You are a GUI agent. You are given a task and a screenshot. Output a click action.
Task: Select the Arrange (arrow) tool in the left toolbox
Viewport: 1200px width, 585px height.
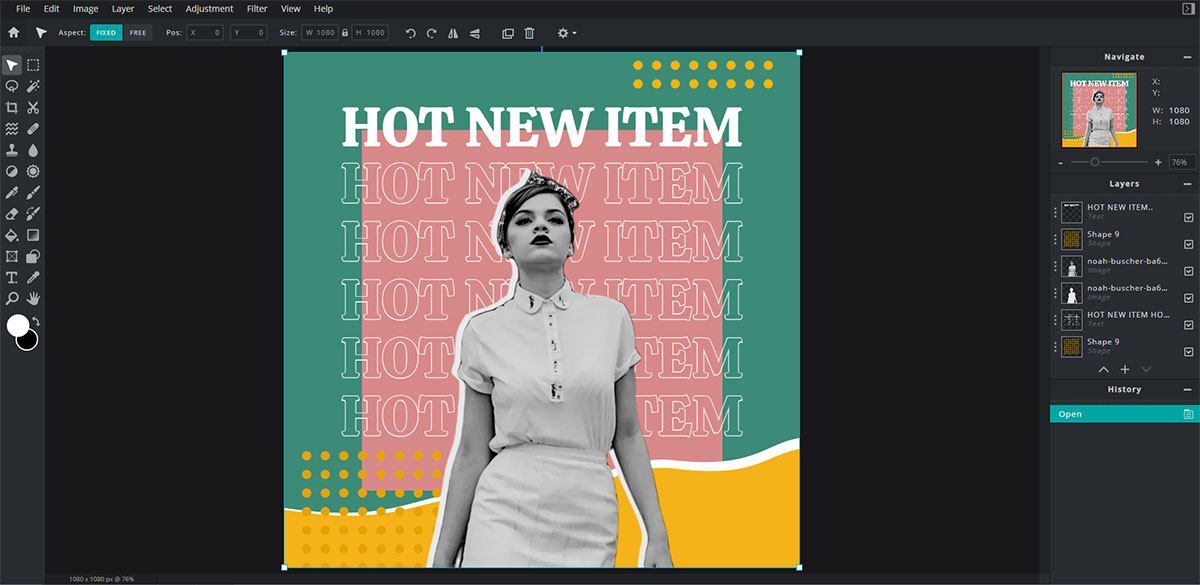(12, 65)
